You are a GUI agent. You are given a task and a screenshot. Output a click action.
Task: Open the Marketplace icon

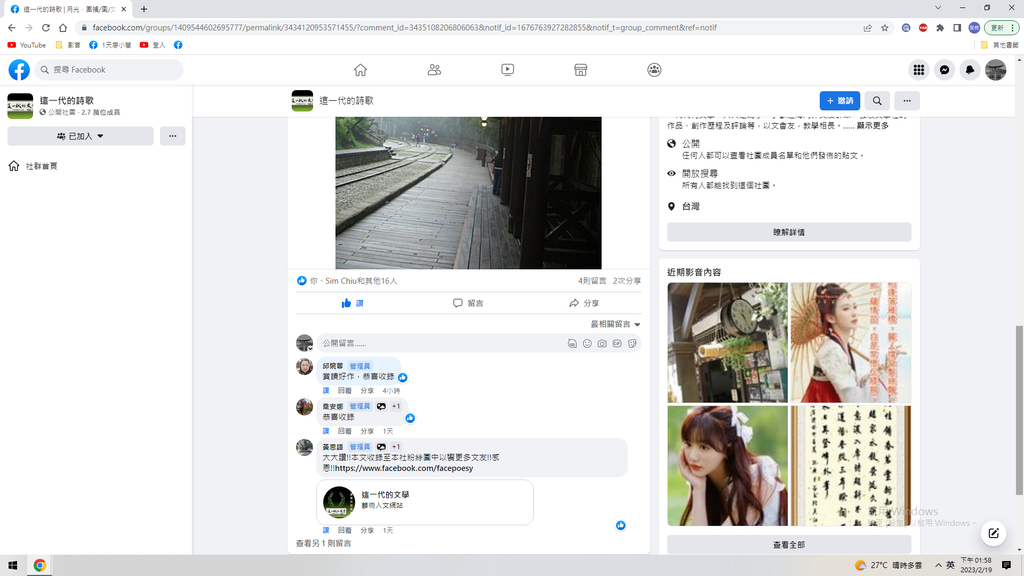[580, 70]
